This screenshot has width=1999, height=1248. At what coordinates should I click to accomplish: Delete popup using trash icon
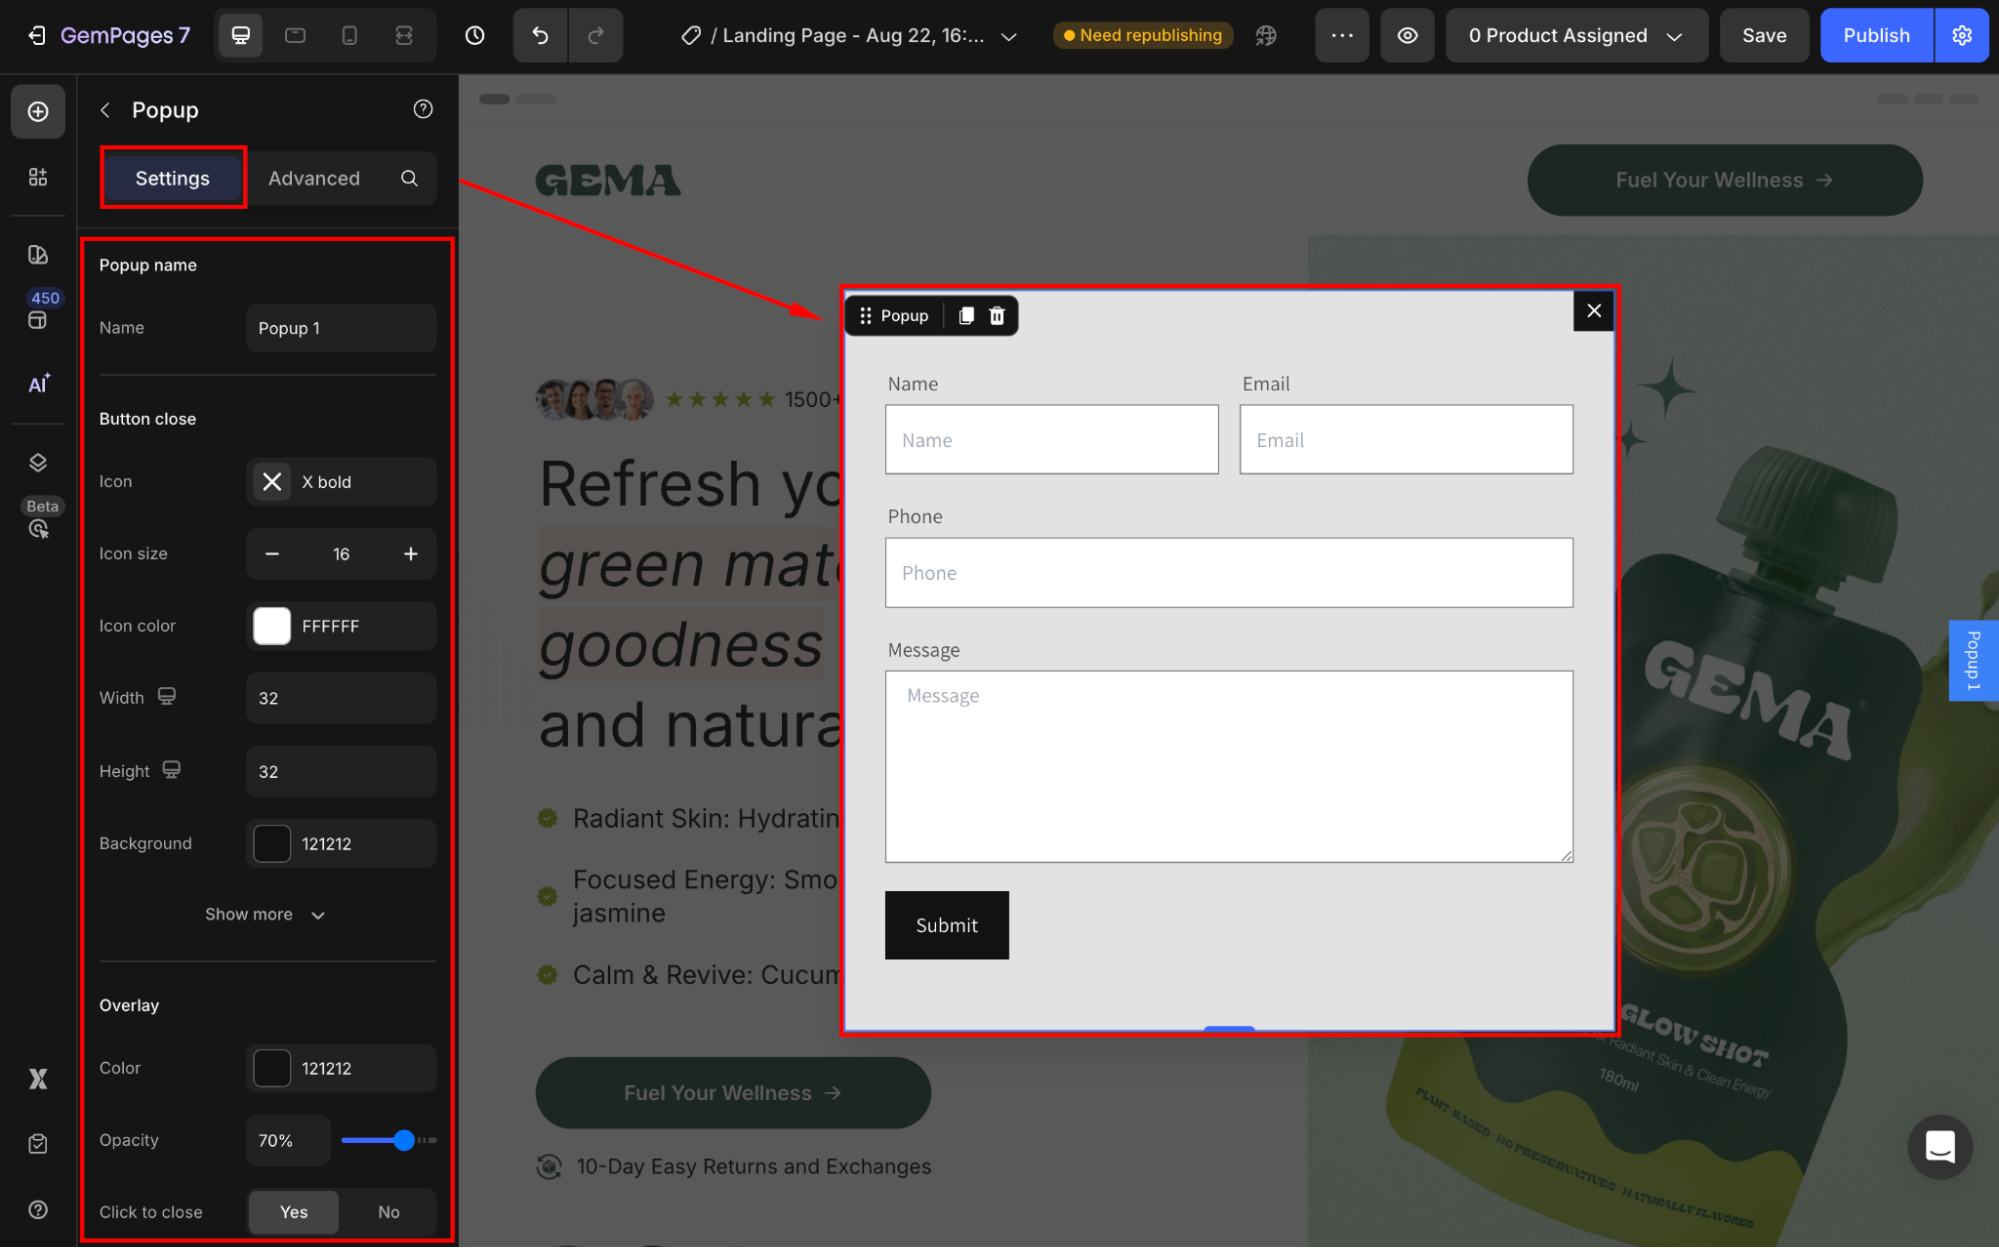click(x=997, y=316)
